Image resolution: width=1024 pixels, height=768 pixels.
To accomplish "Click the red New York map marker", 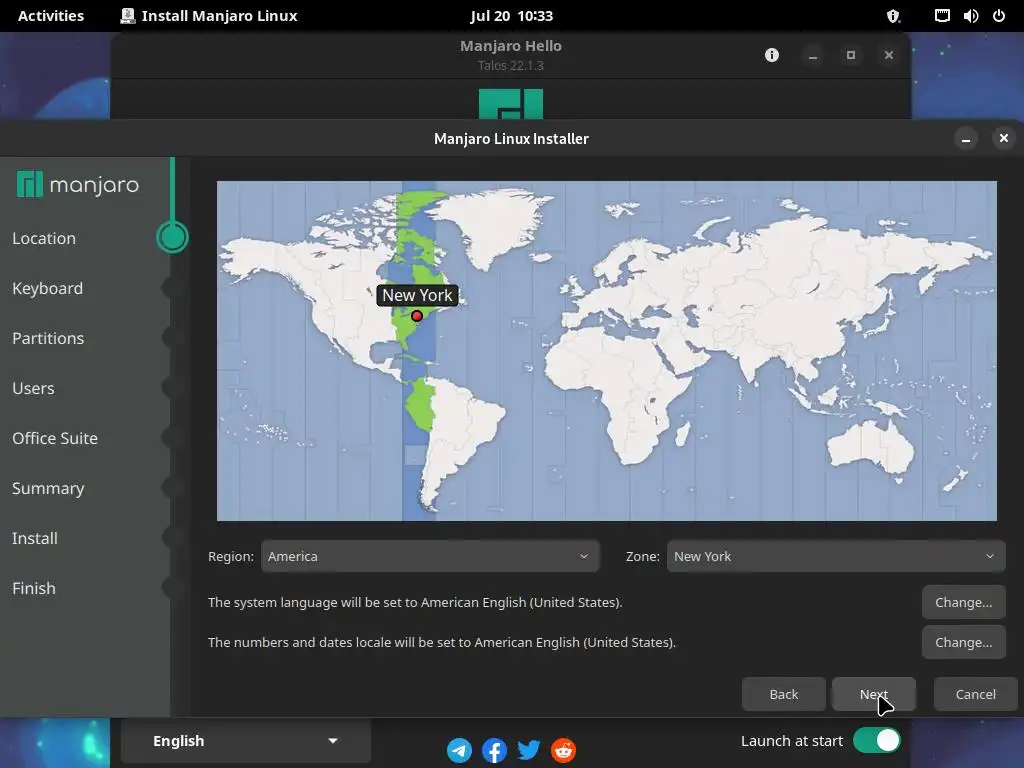I will coord(417,316).
